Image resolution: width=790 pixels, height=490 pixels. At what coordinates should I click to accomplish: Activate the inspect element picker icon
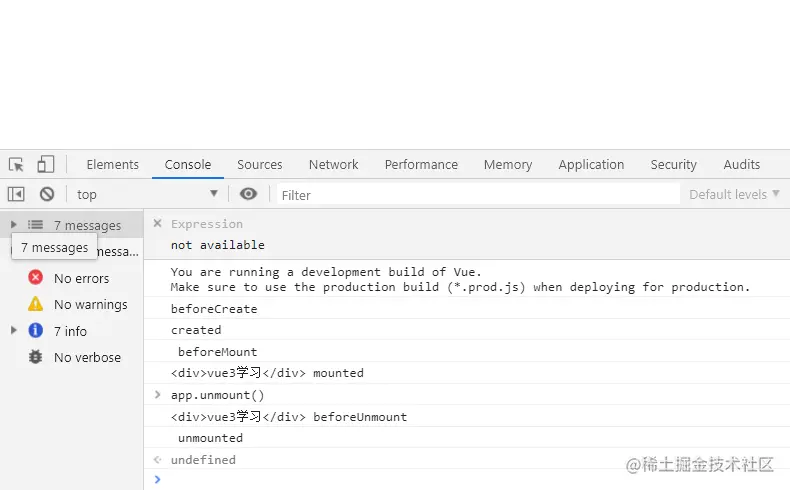click(x=17, y=165)
